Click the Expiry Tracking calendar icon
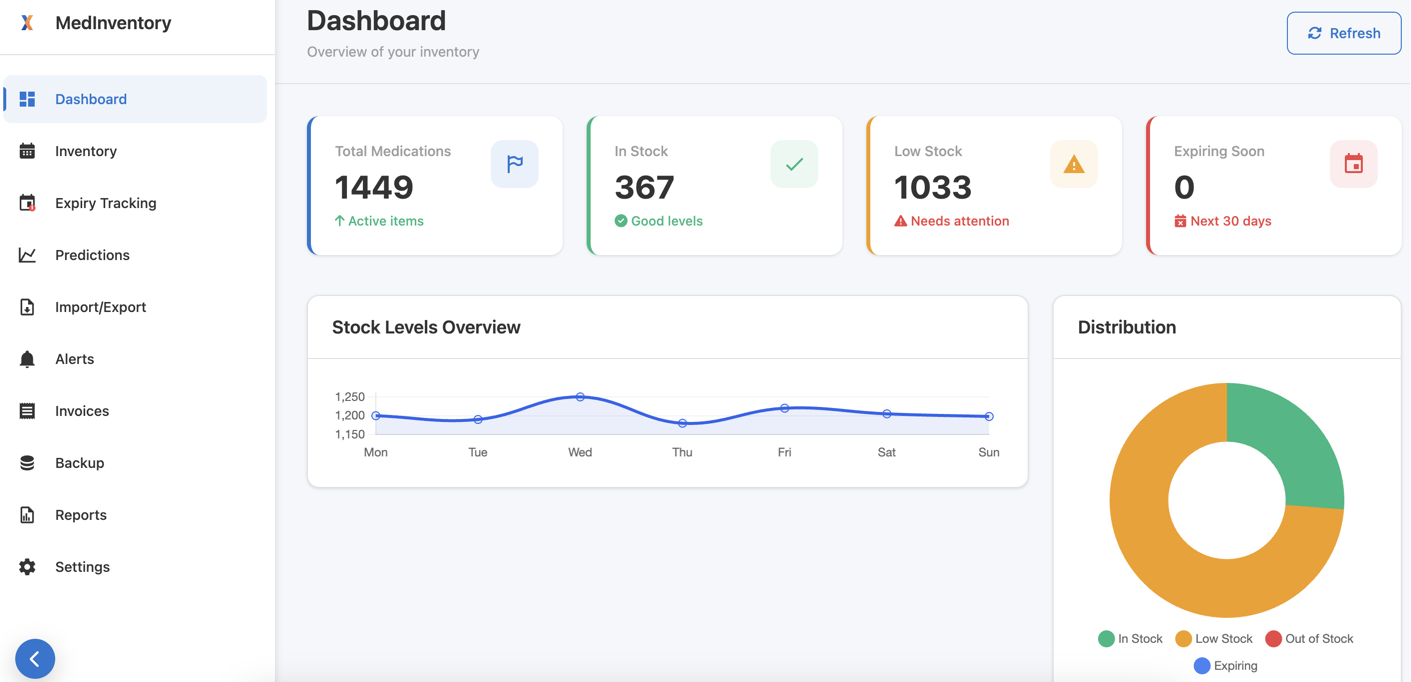This screenshot has height=682, width=1411. point(27,203)
